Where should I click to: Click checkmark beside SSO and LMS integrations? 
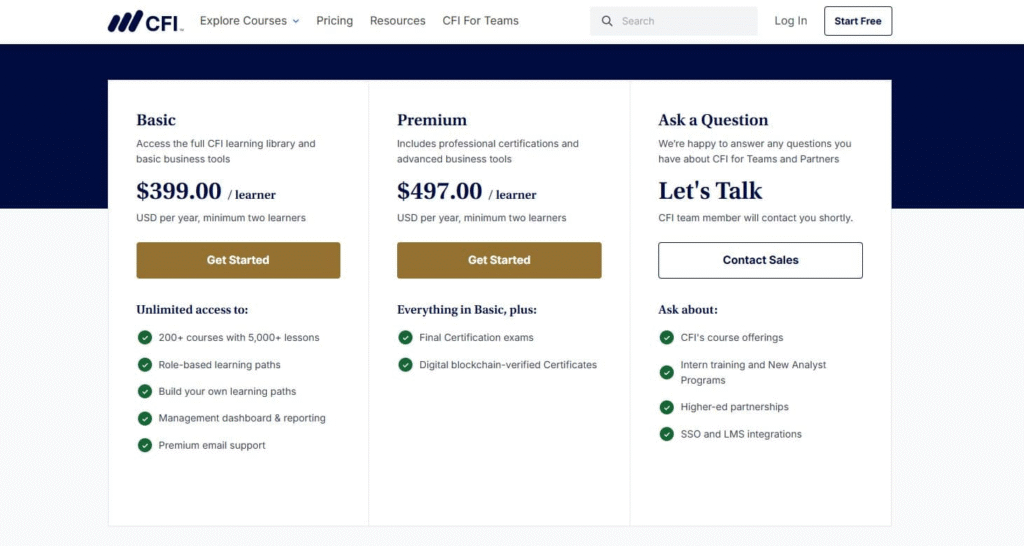coord(666,434)
